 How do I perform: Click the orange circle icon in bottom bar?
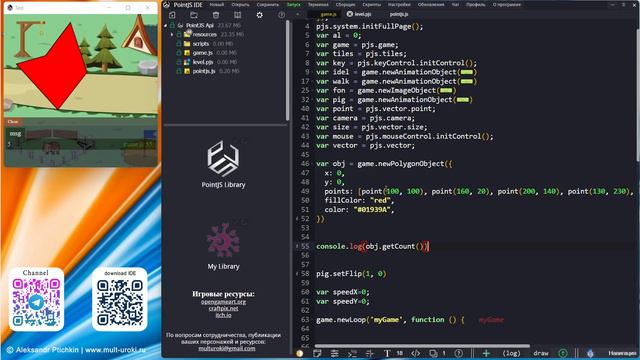coord(300,353)
